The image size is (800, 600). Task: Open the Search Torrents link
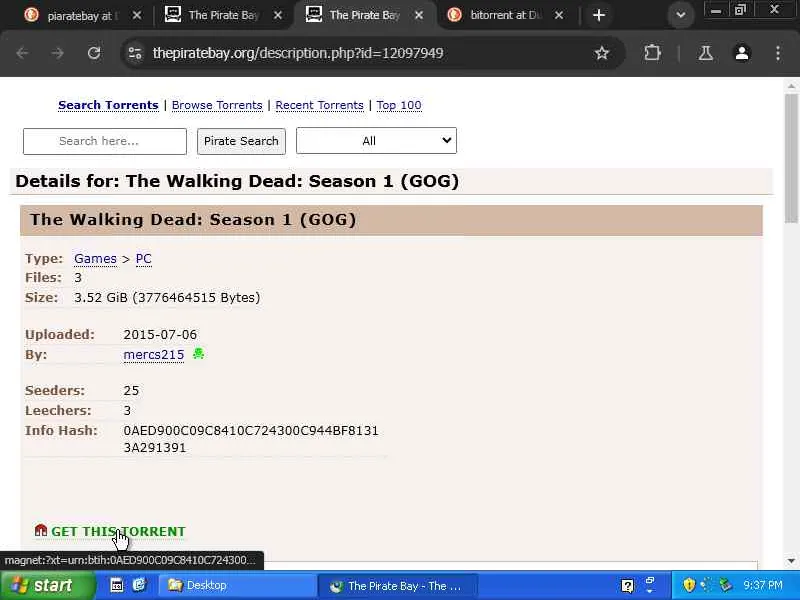pyautogui.click(x=108, y=105)
